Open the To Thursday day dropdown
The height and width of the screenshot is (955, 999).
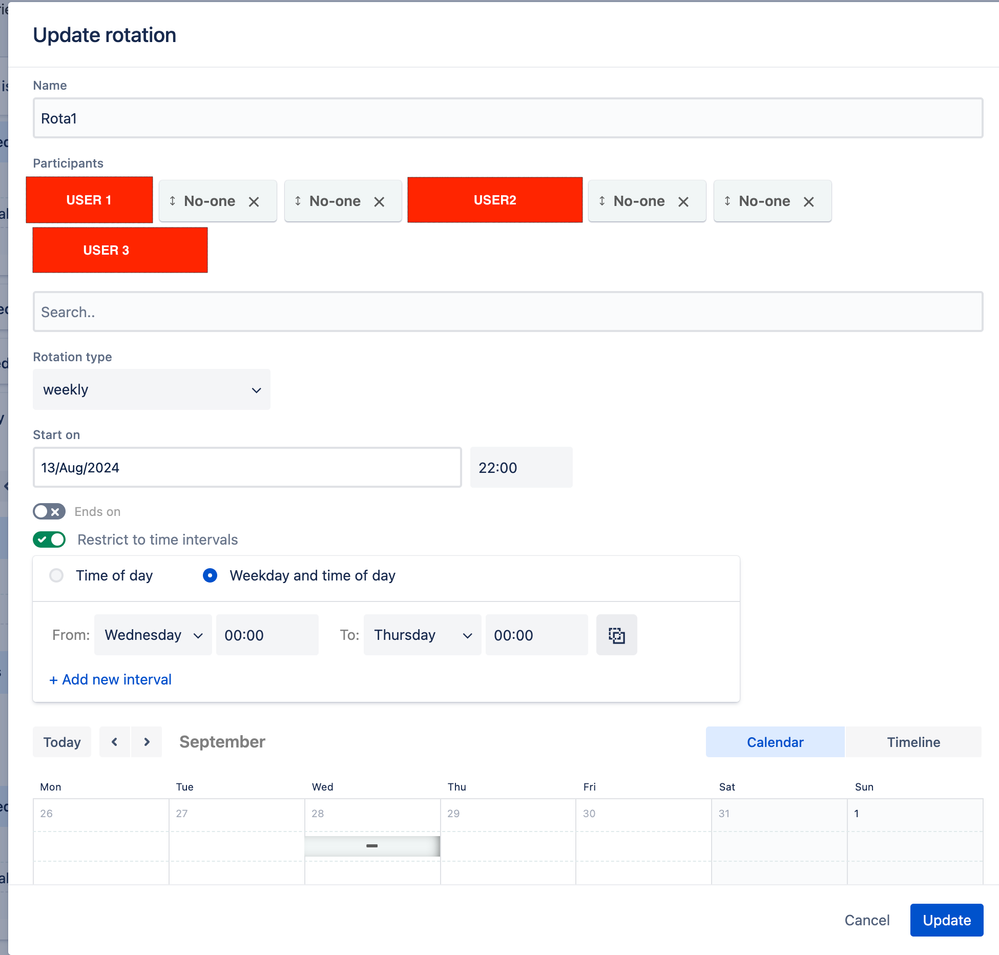click(x=422, y=635)
